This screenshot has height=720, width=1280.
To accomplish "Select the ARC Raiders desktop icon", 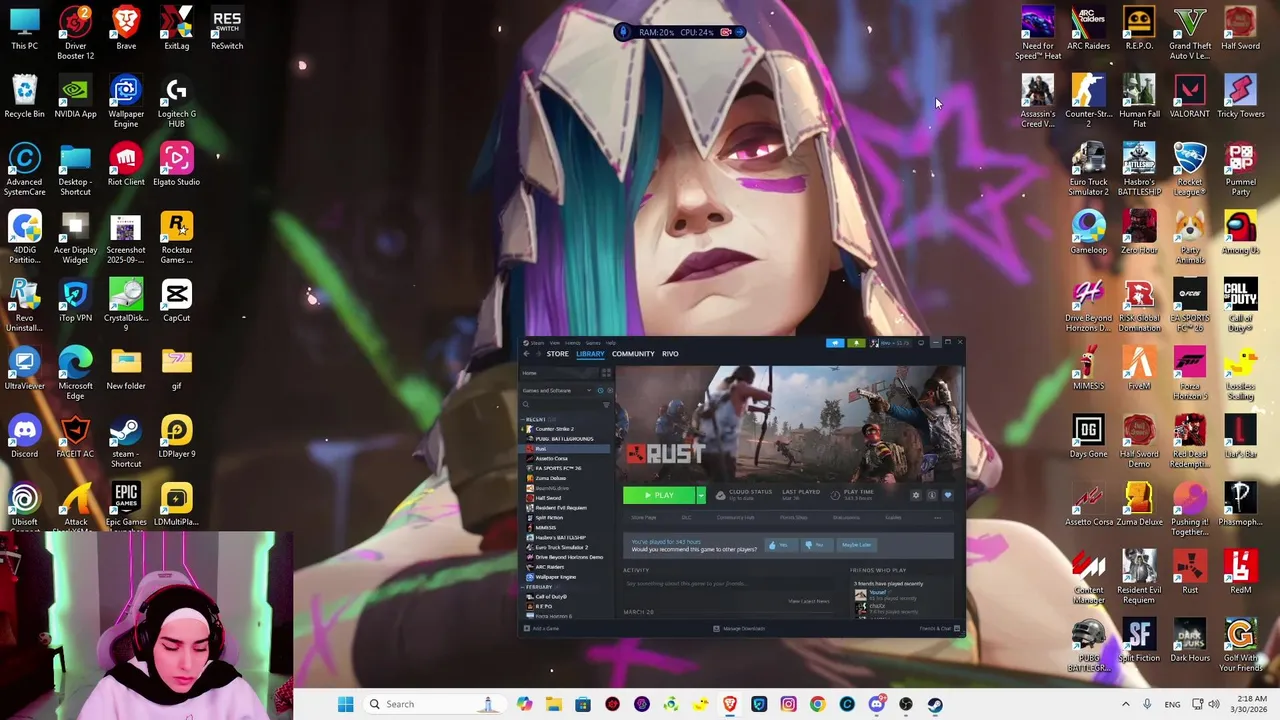I will pyautogui.click(x=1088, y=29).
